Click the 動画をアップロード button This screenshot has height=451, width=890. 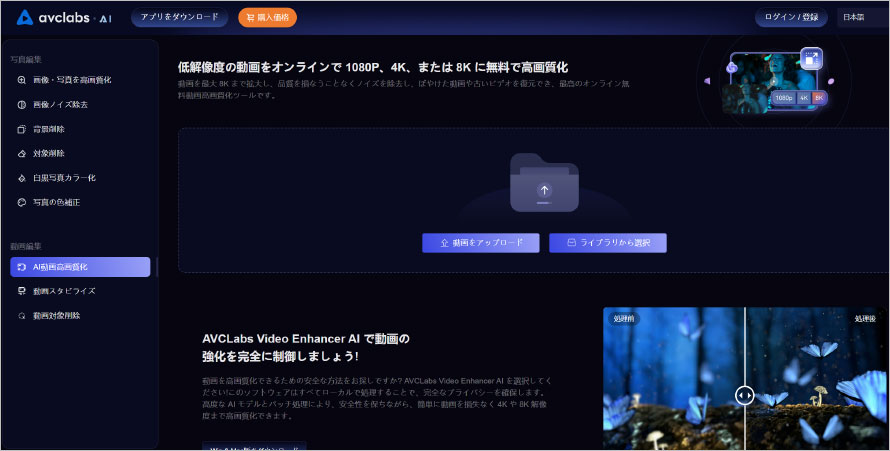[x=481, y=243]
